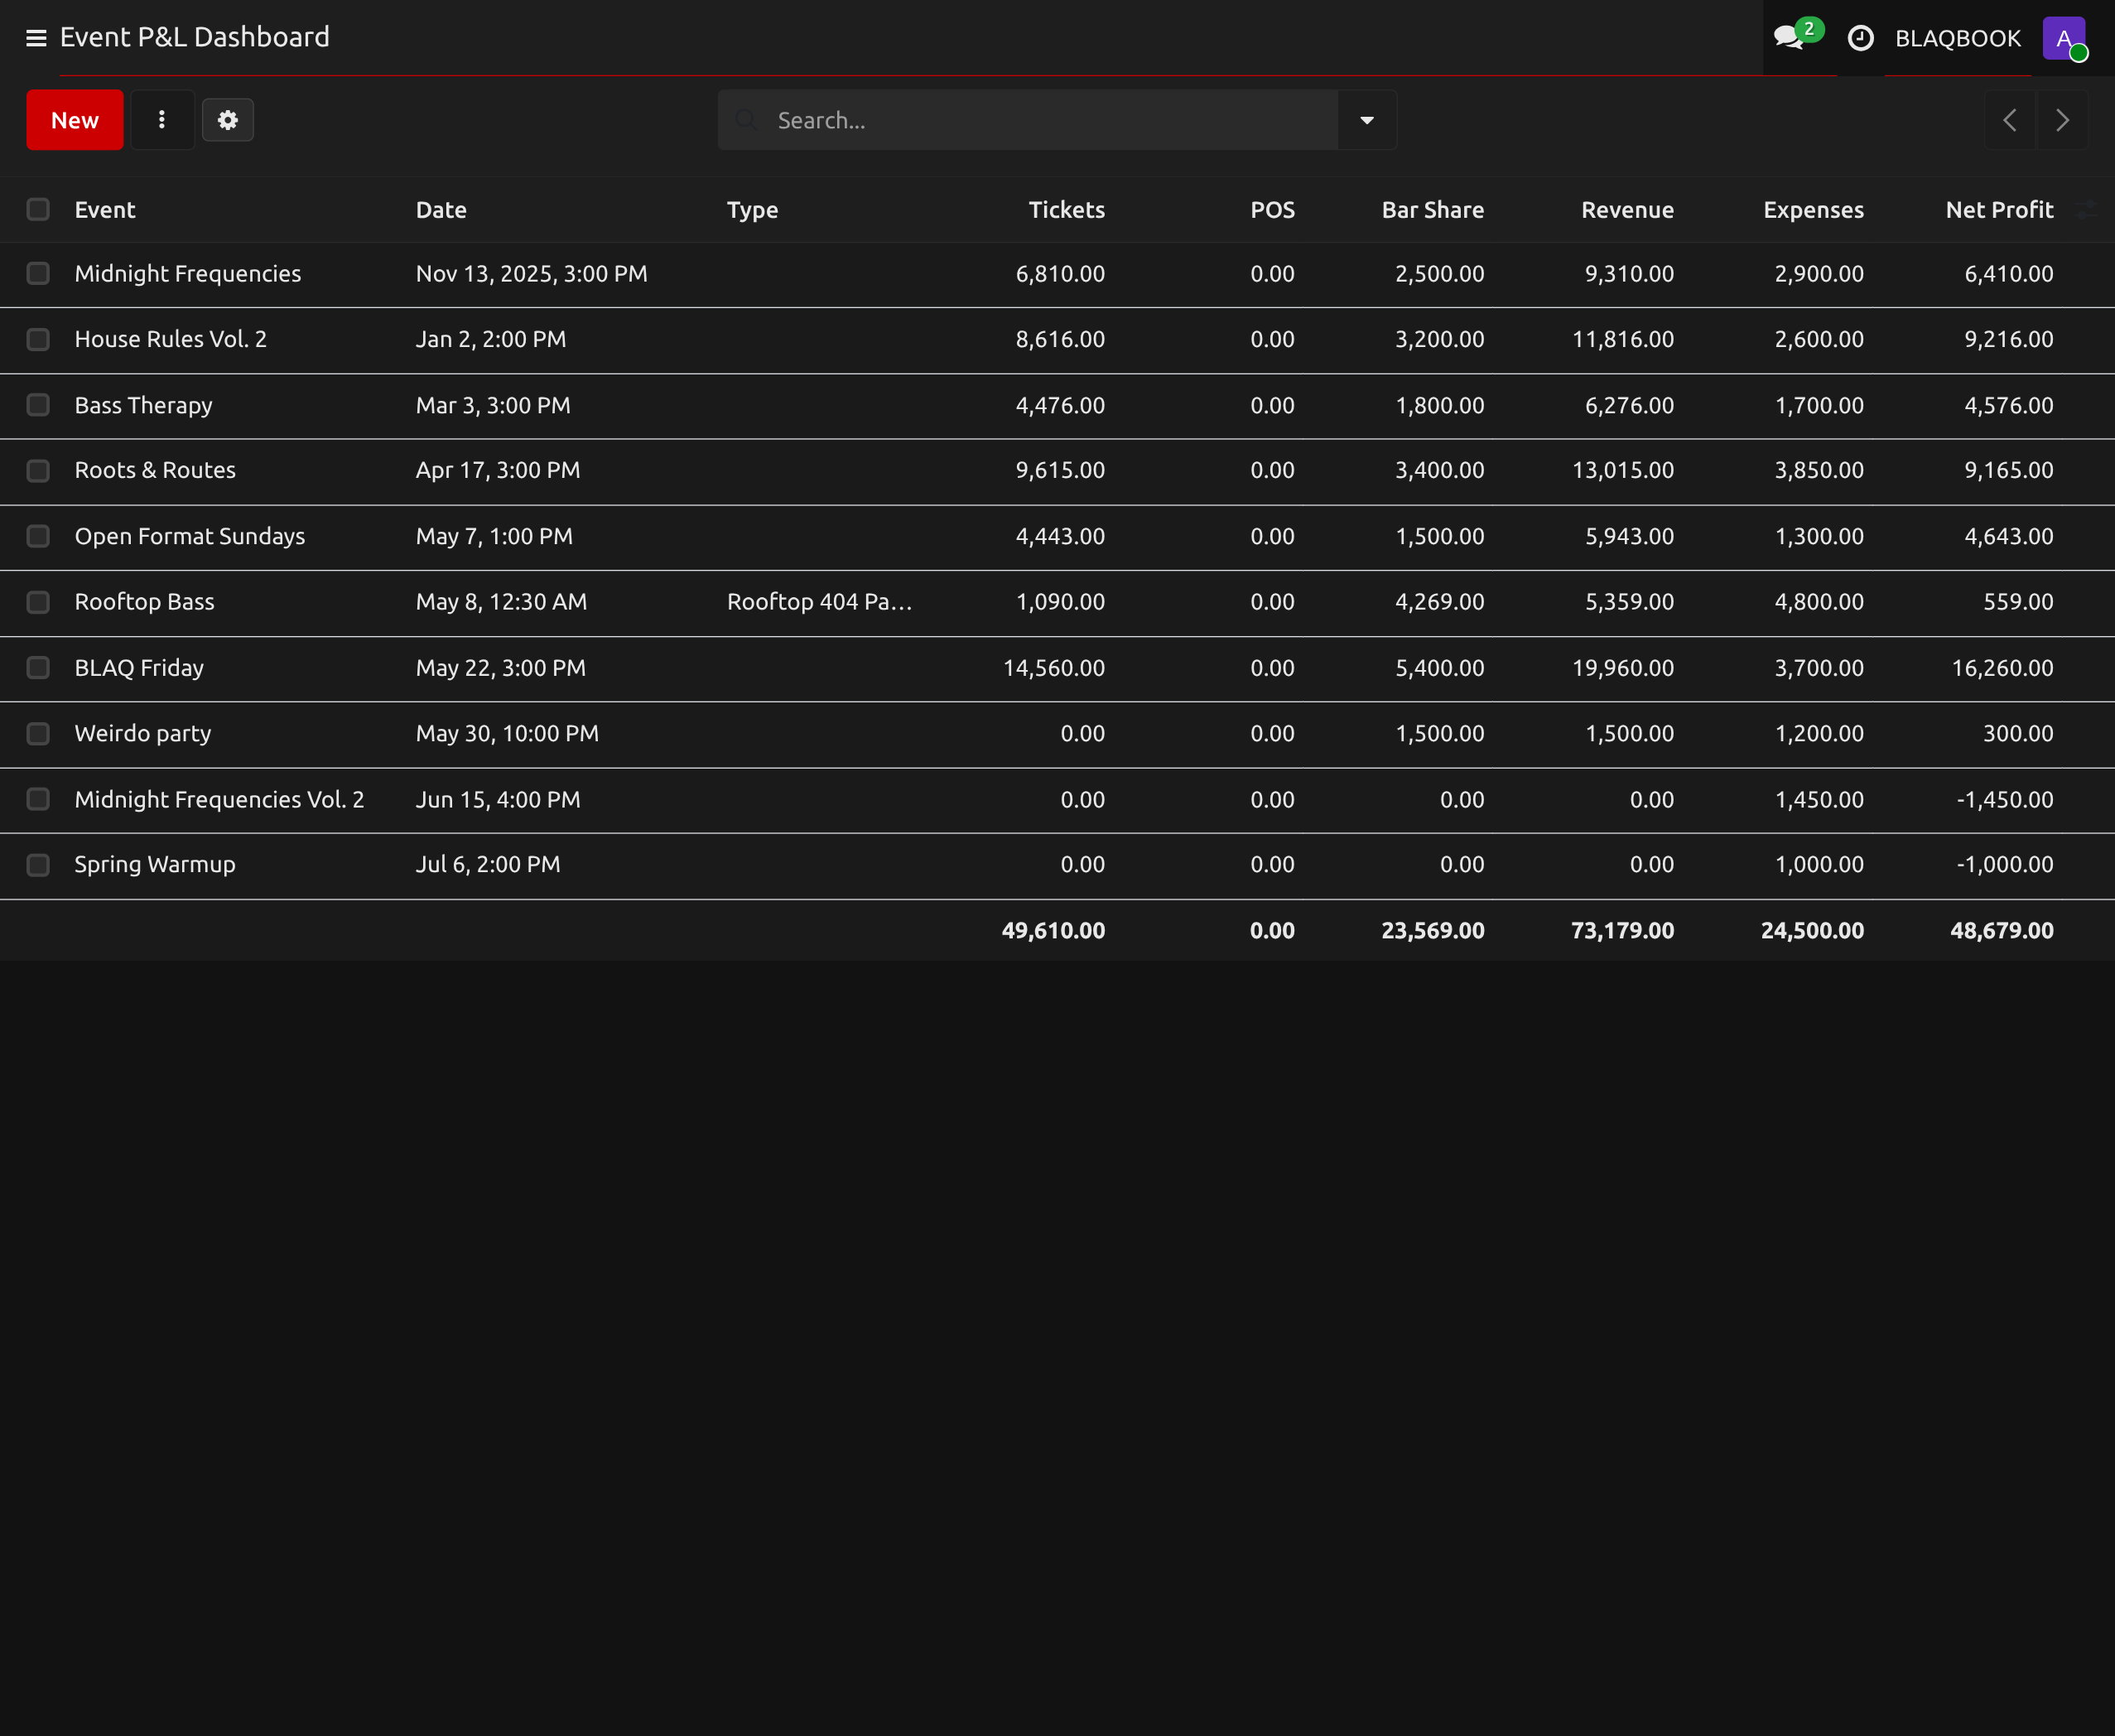Open the three-dot actions menu
The height and width of the screenshot is (1736, 2115).
[x=162, y=120]
